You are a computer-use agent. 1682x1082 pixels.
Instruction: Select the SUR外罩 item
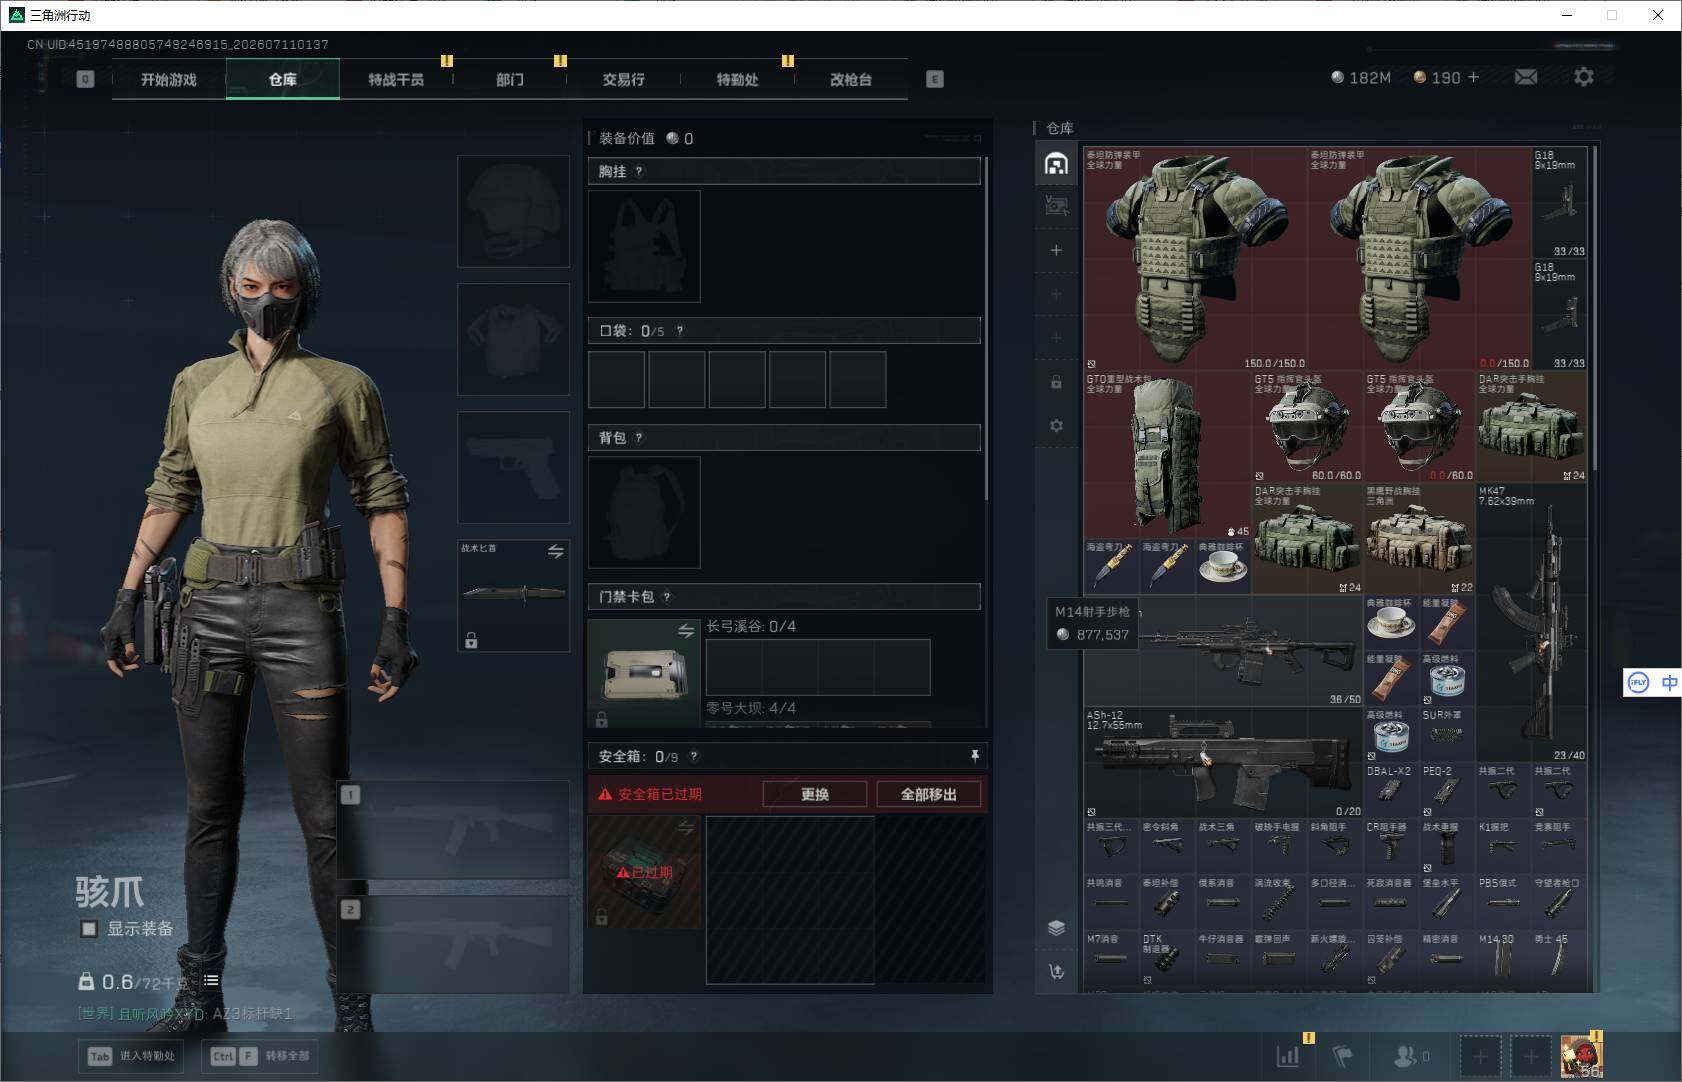(x=1447, y=735)
